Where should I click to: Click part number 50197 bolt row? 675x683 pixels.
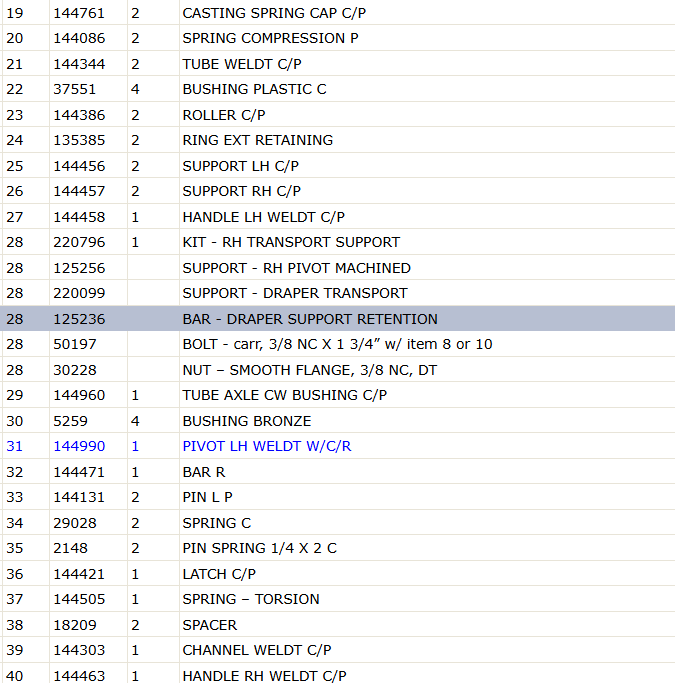click(x=338, y=344)
